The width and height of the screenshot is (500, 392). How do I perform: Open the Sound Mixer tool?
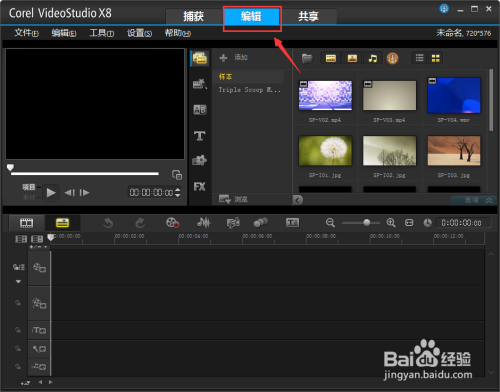(204, 223)
